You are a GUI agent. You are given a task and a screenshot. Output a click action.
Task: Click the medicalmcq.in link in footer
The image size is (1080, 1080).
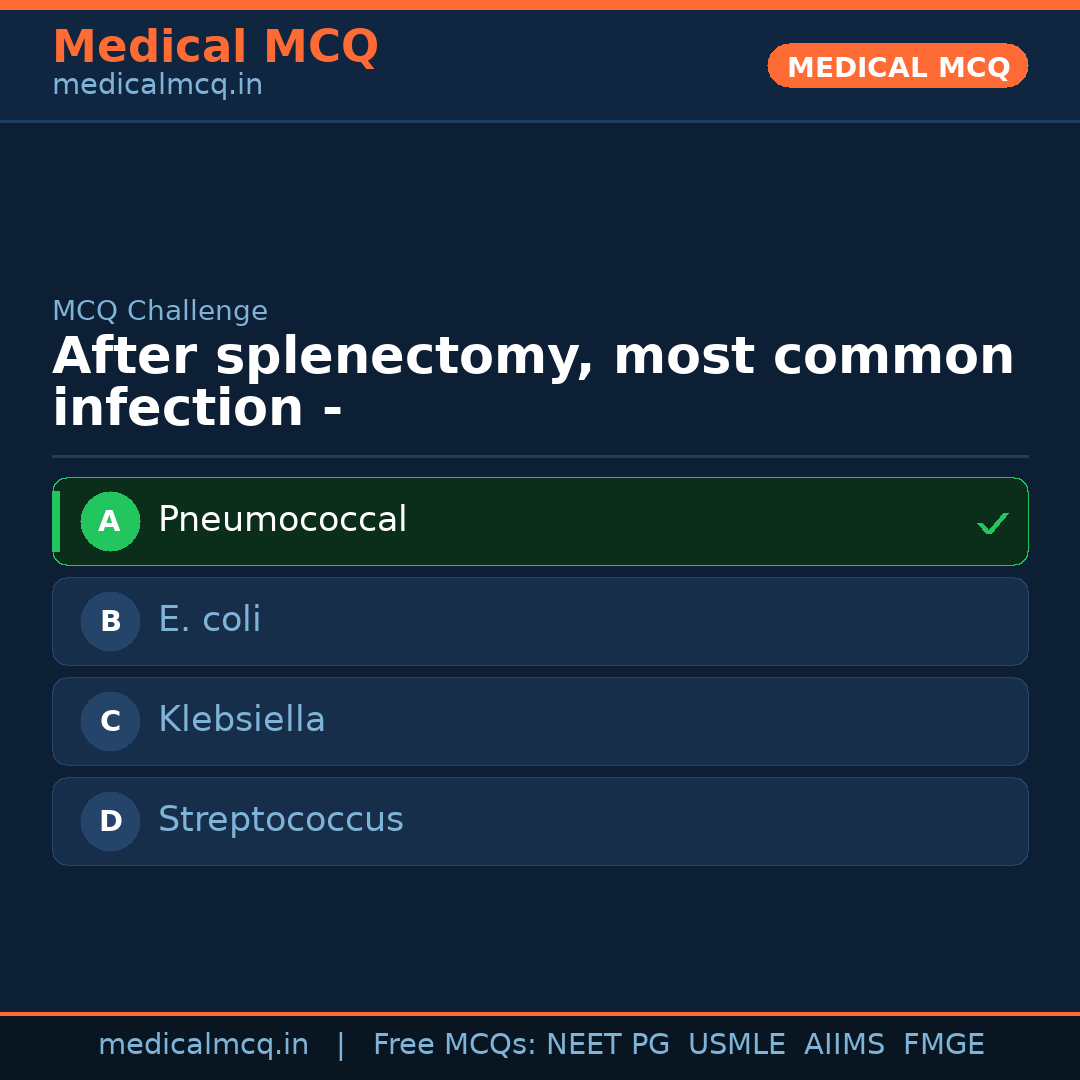pyautogui.click(x=203, y=1045)
